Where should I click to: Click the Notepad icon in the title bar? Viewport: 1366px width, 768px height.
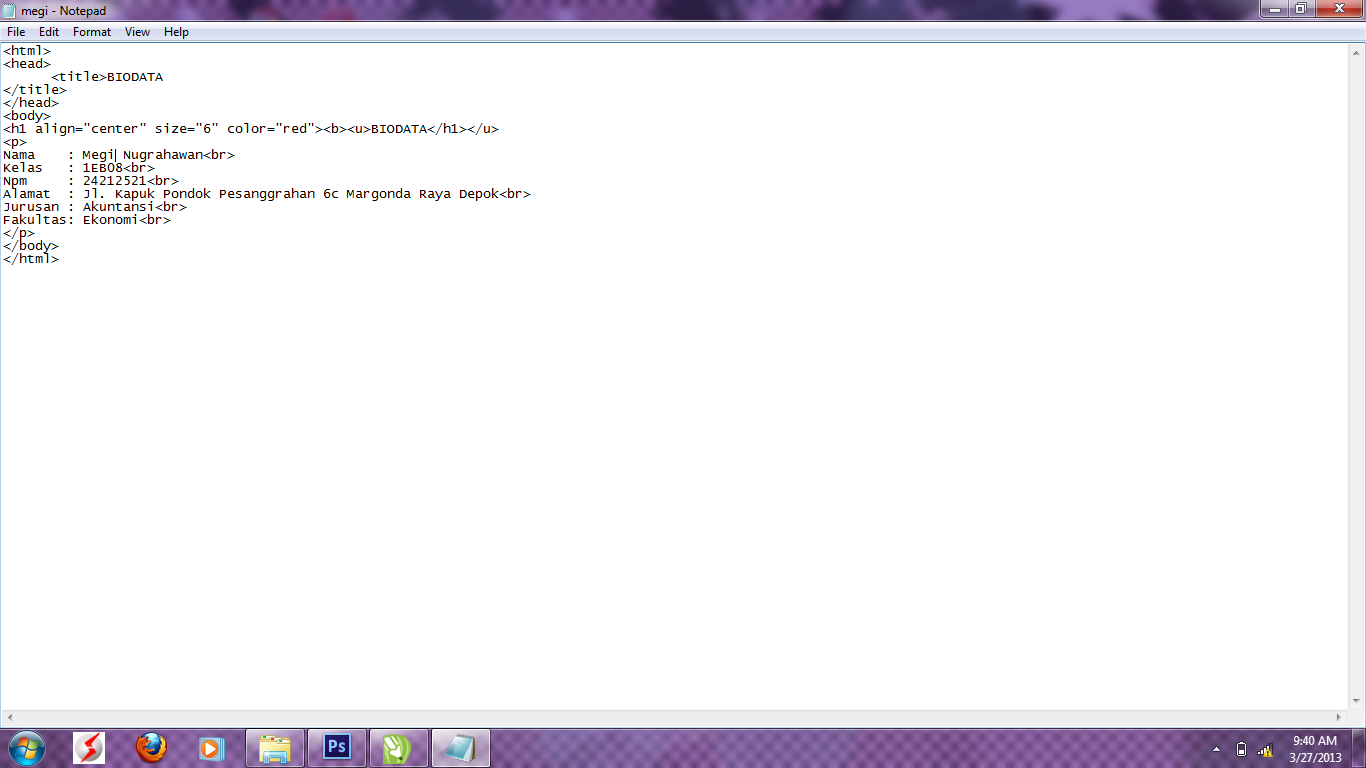[x=9, y=9]
